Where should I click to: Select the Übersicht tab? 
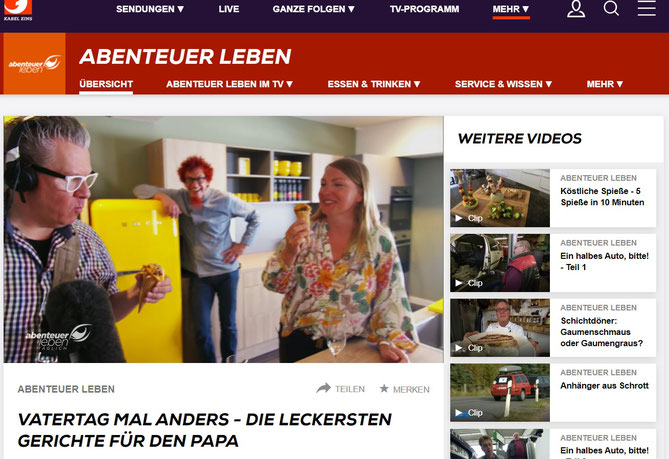pos(106,84)
